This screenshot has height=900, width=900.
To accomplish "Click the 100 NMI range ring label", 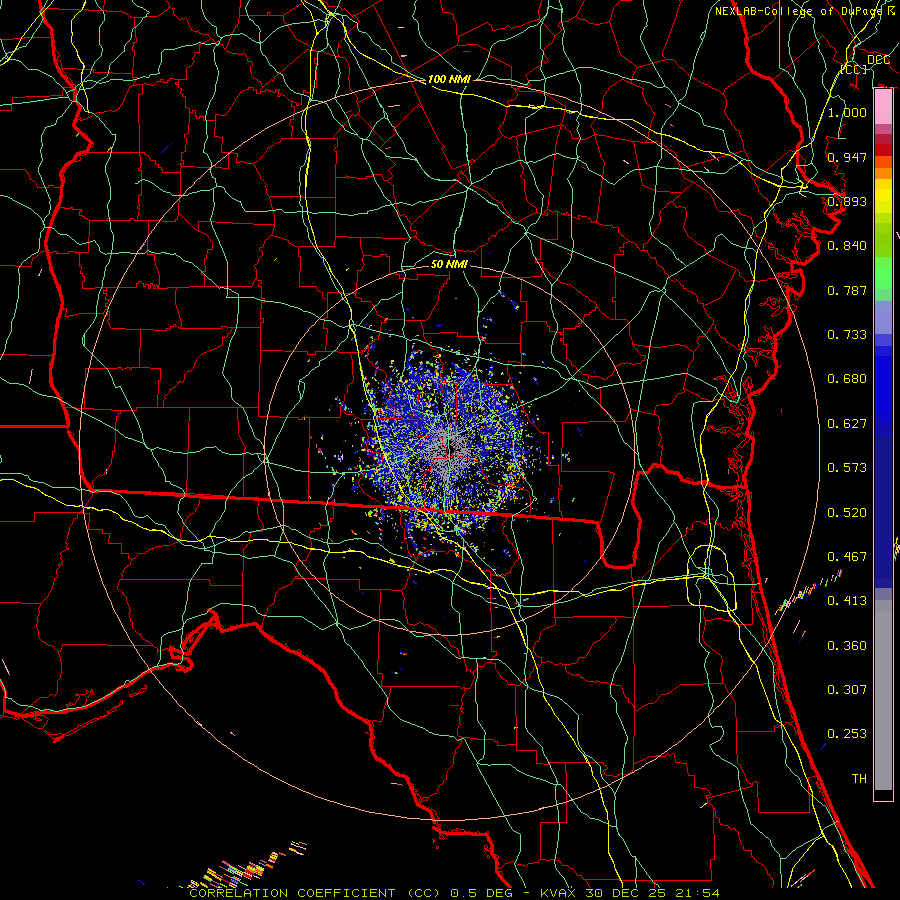I will (449, 79).
